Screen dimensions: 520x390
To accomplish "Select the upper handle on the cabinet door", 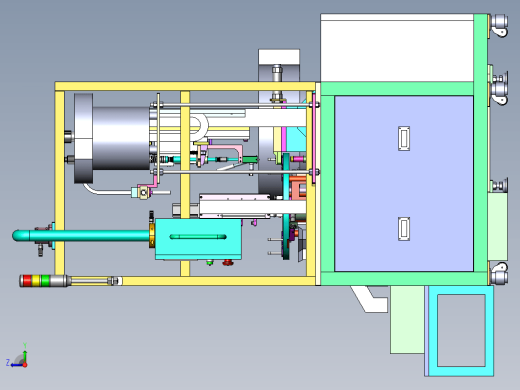I will pos(404,138).
